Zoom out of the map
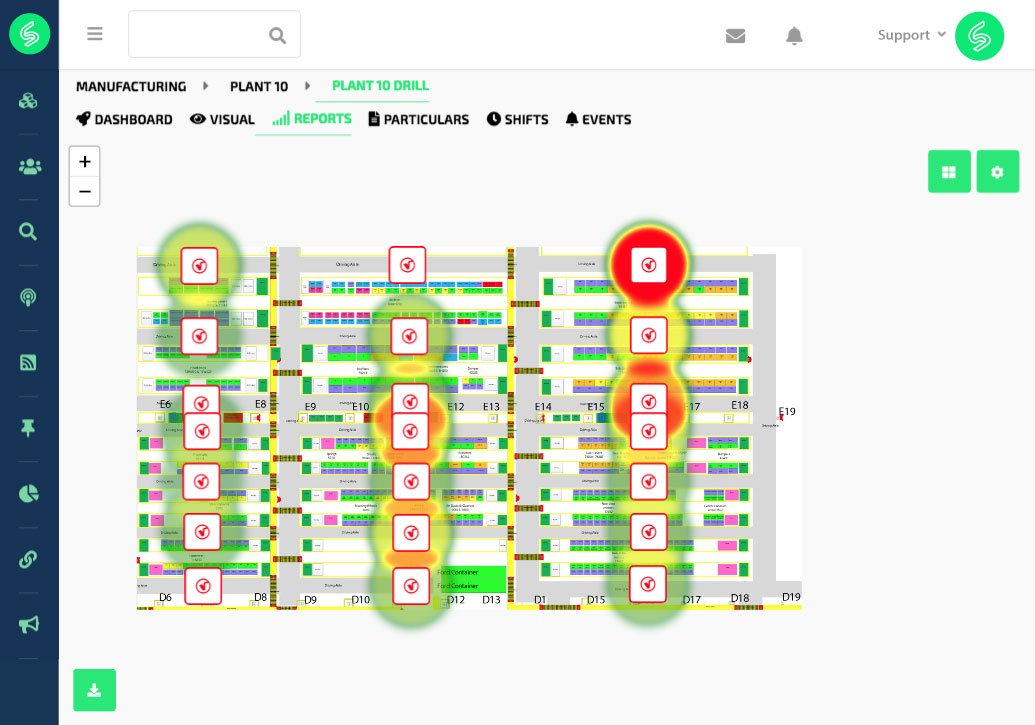 tap(84, 191)
